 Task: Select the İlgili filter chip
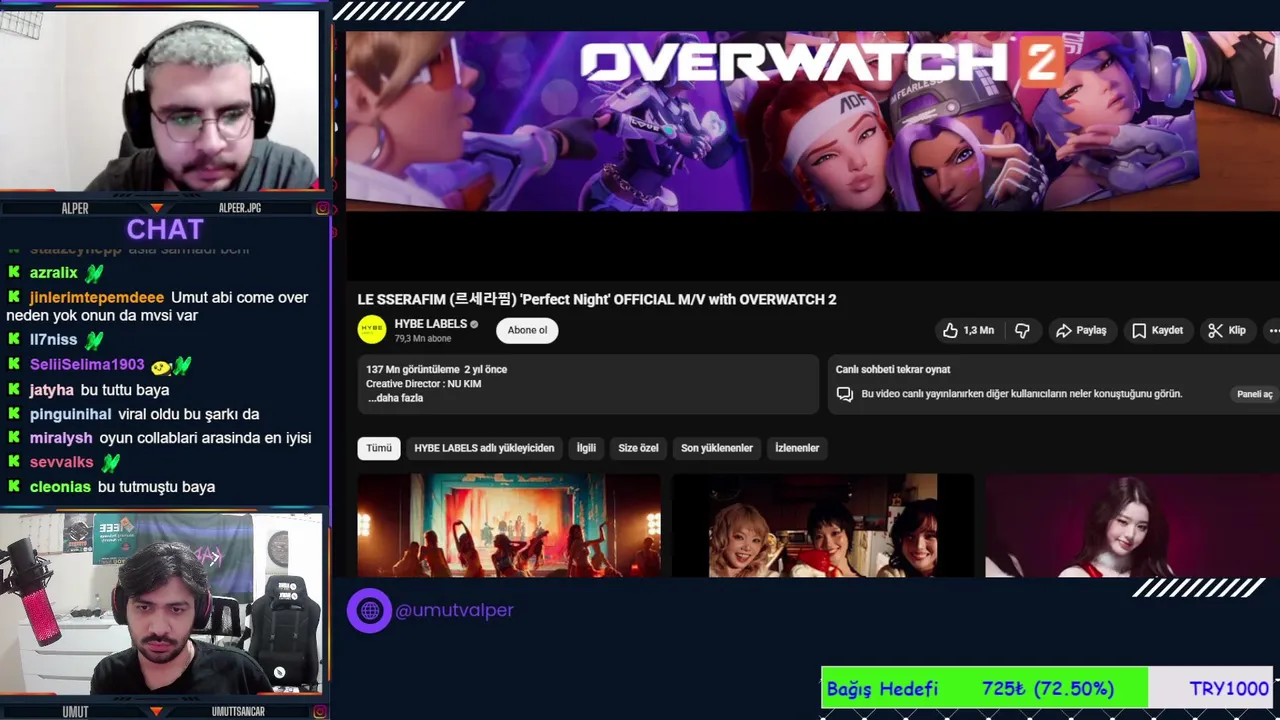coord(586,448)
